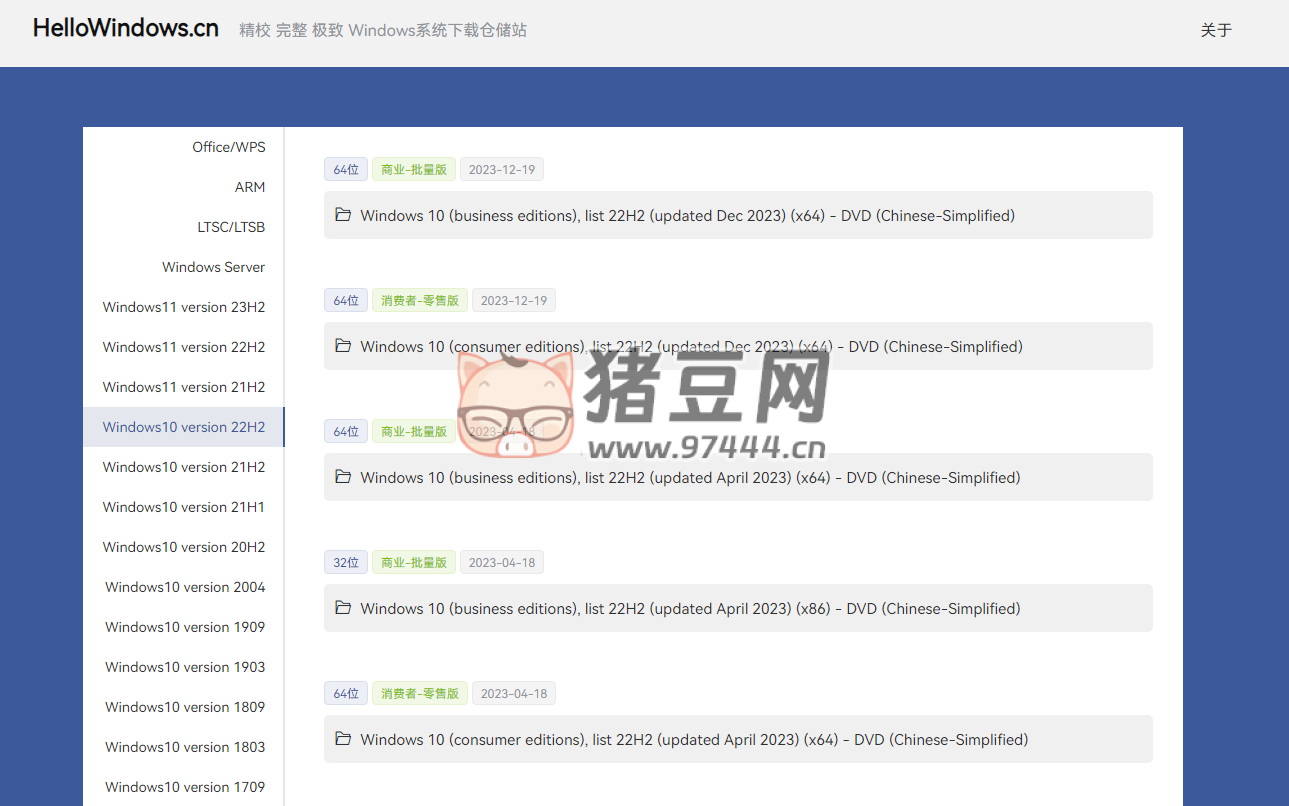Open the Windows11 version 23H2 category
Viewport: 1289px width, 806px height.
click(184, 307)
